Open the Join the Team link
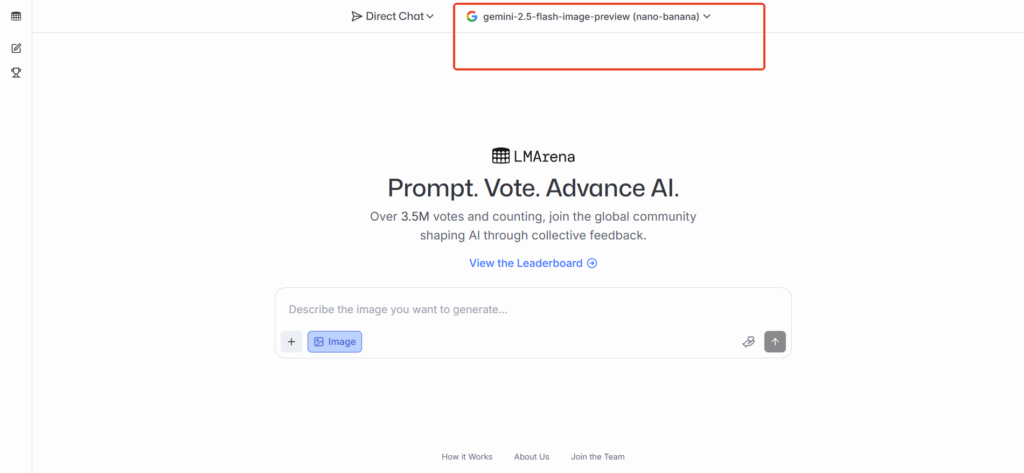The image size is (1024, 473). point(598,457)
